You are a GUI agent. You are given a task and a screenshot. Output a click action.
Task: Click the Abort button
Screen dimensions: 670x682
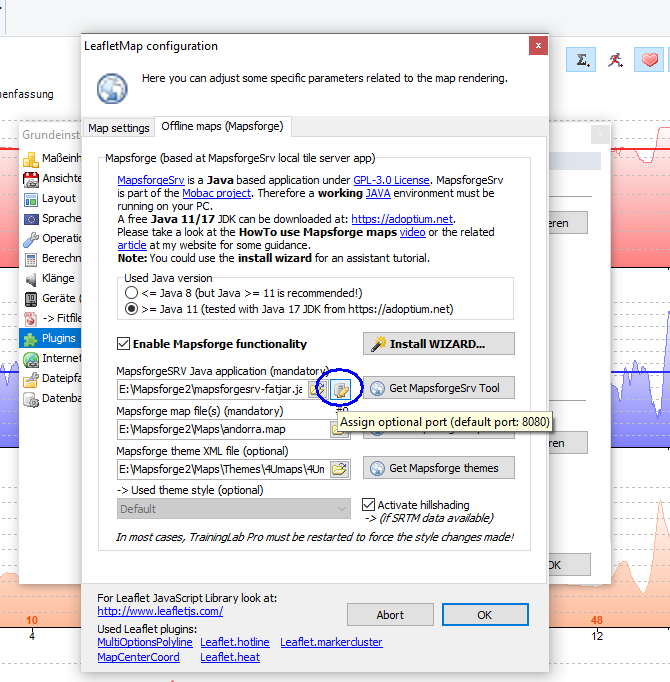(x=390, y=615)
